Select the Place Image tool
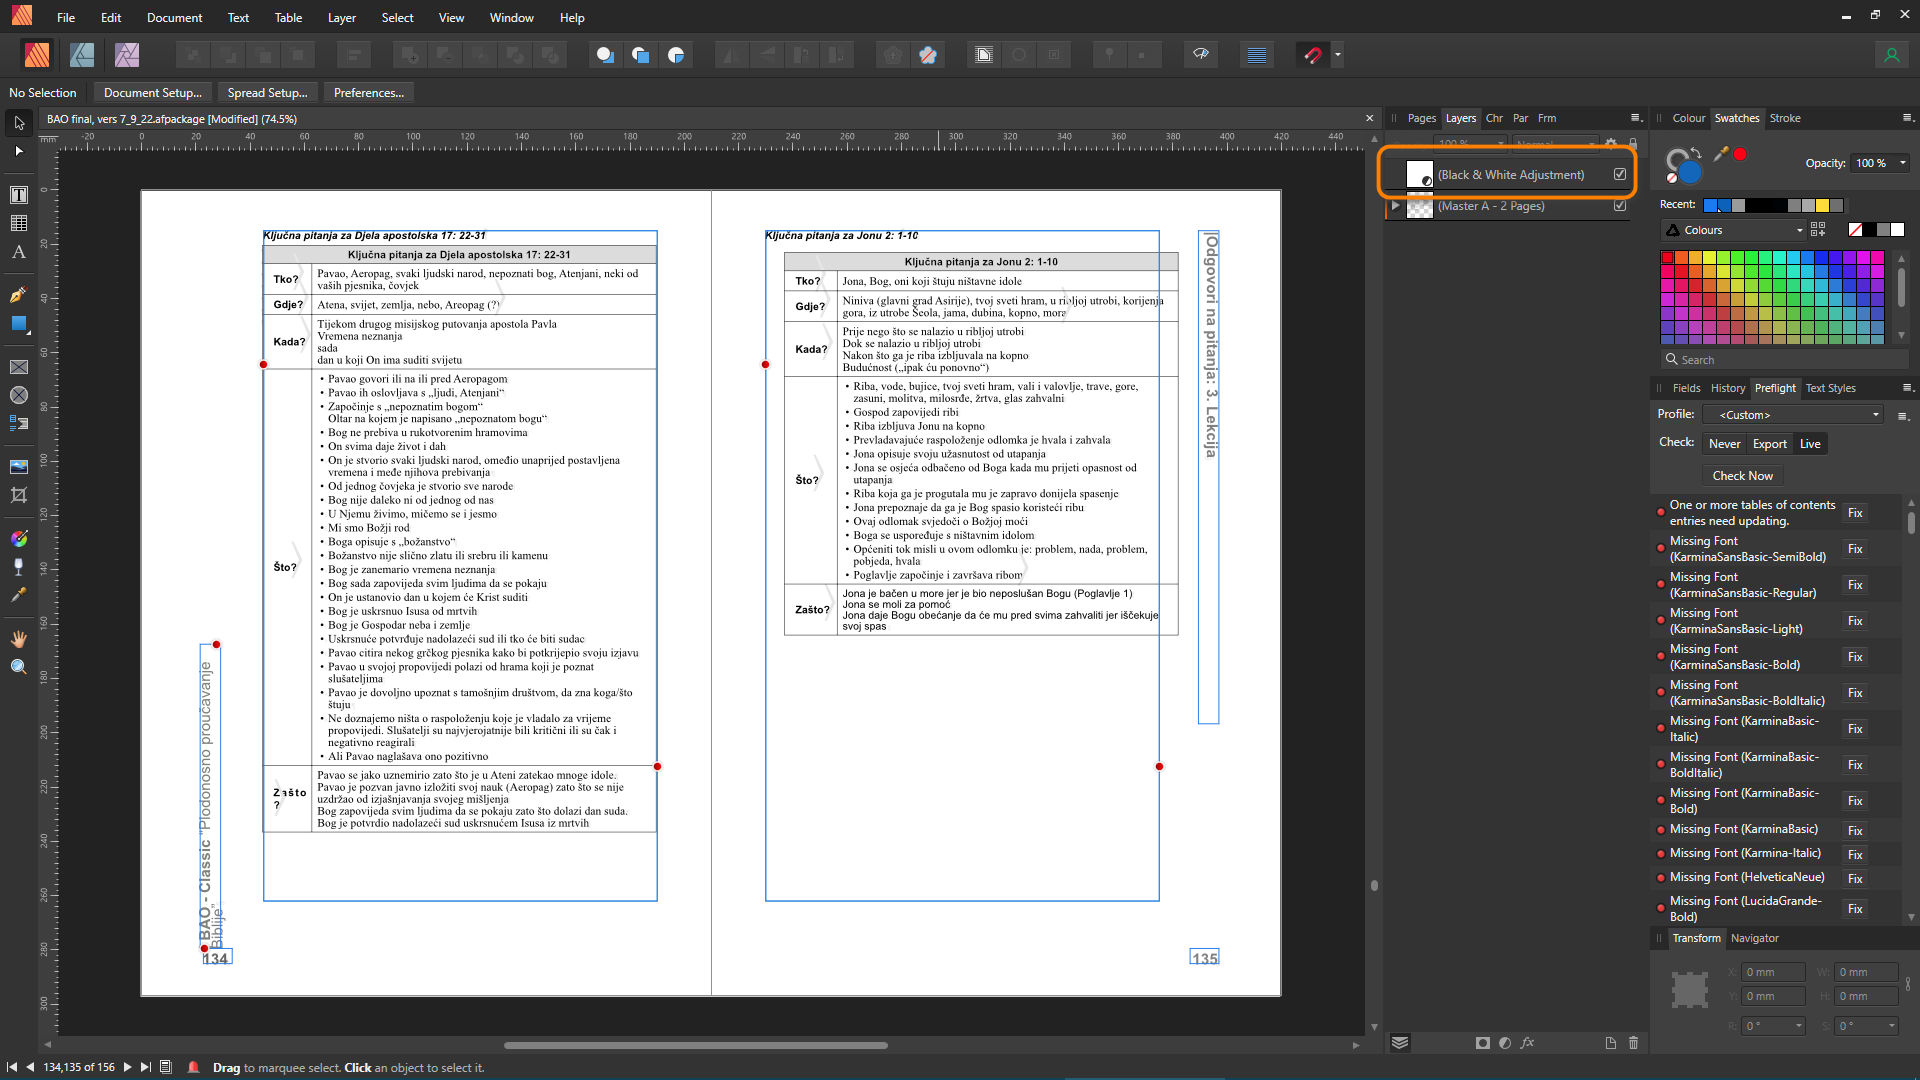Screen dimensions: 1920x1080 [x=18, y=467]
